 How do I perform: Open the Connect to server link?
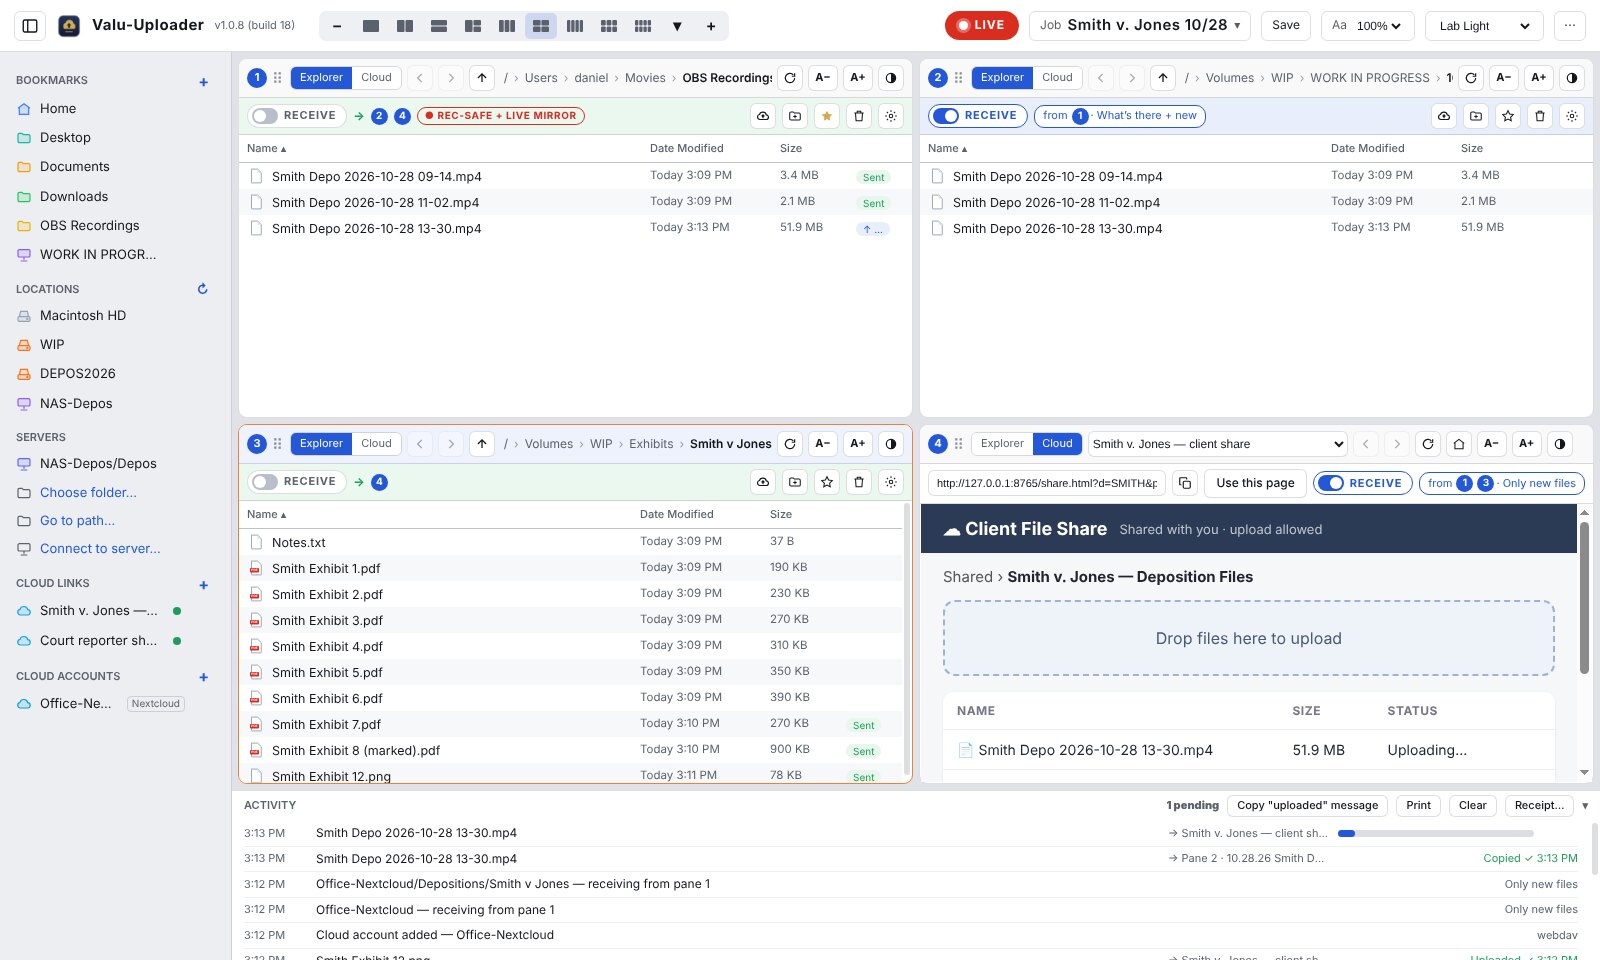[x=100, y=549]
